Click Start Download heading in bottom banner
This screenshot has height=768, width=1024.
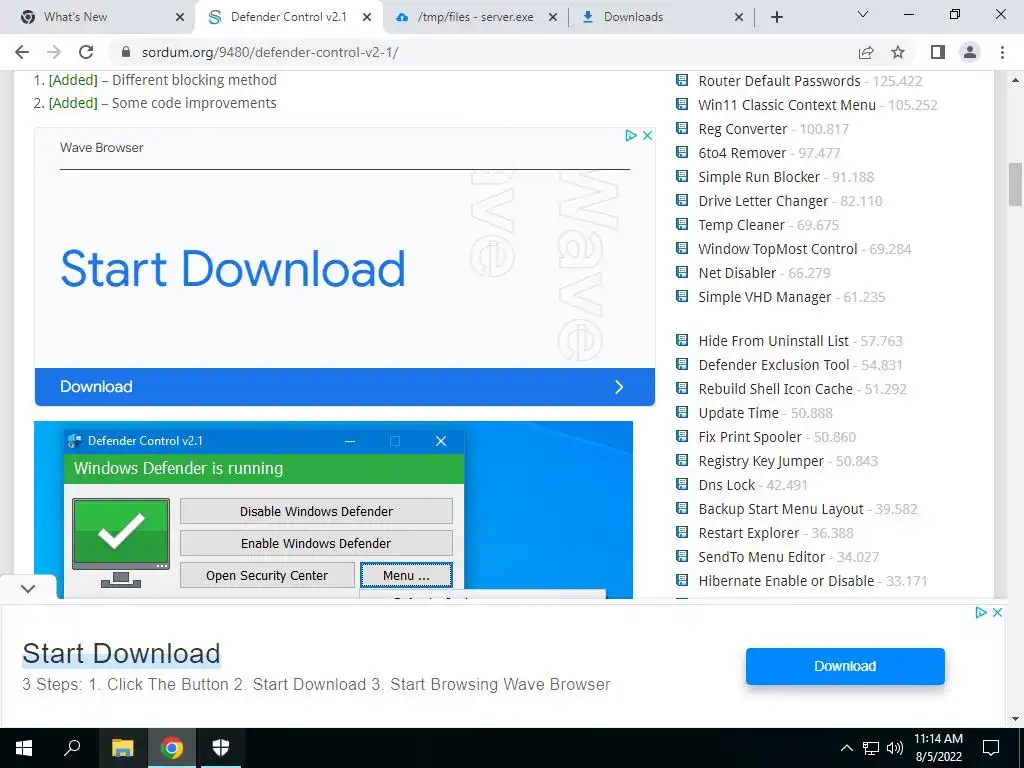point(121,654)
